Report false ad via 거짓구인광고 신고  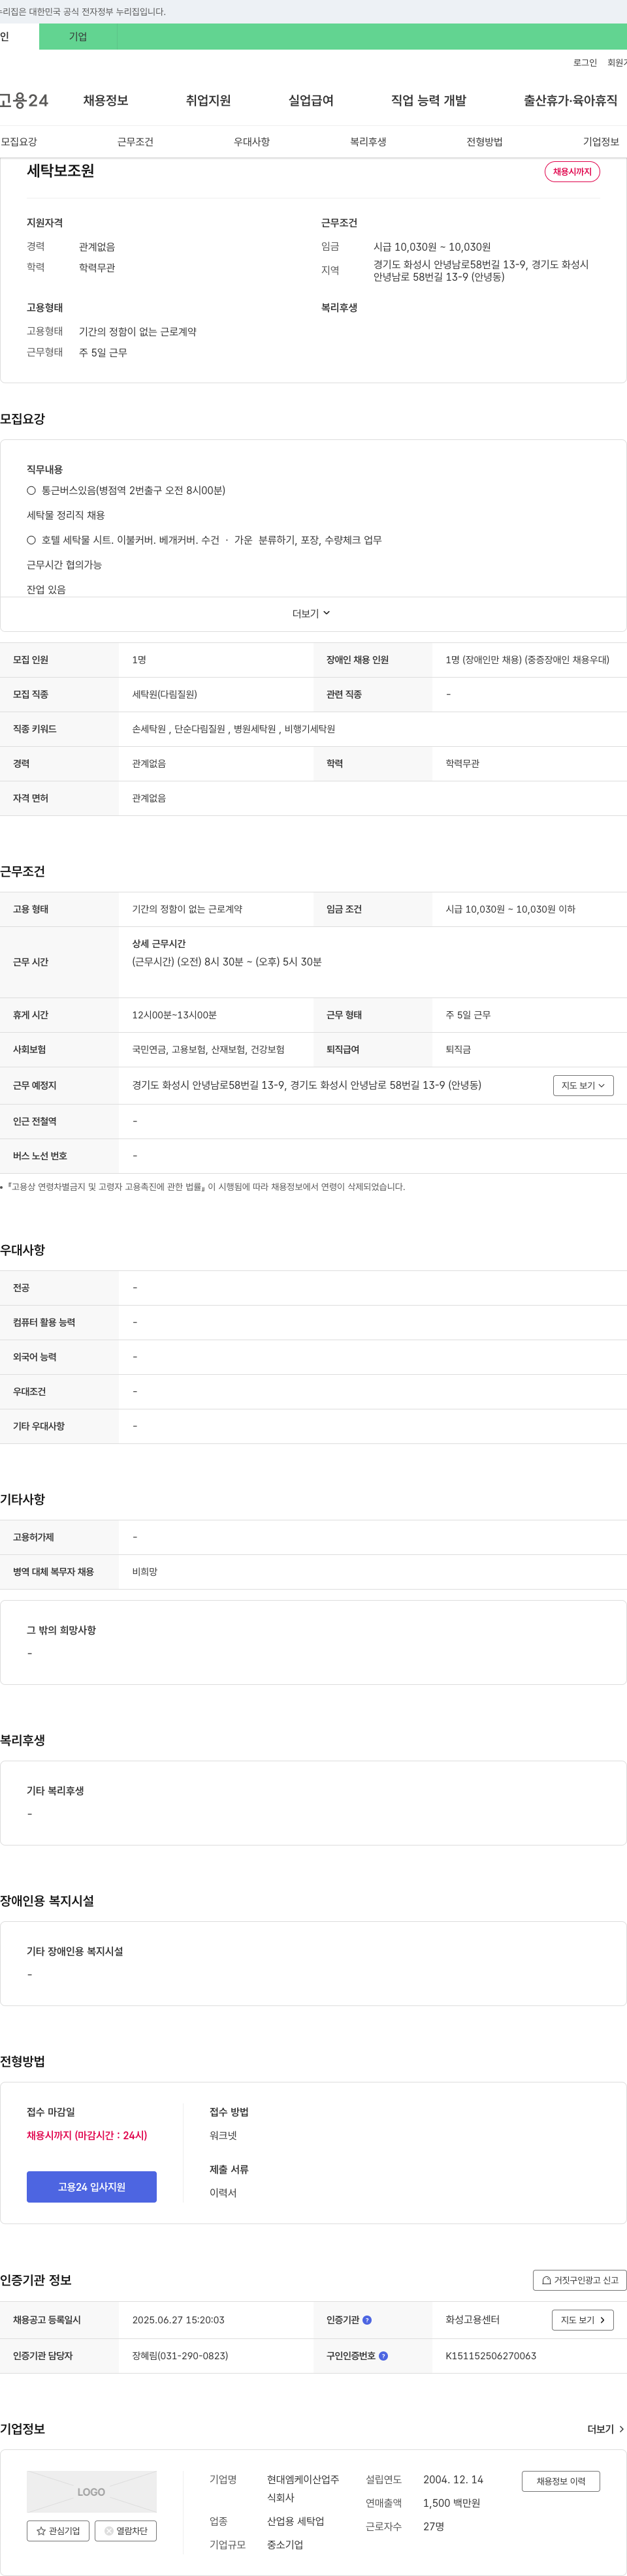[580, 2280]
